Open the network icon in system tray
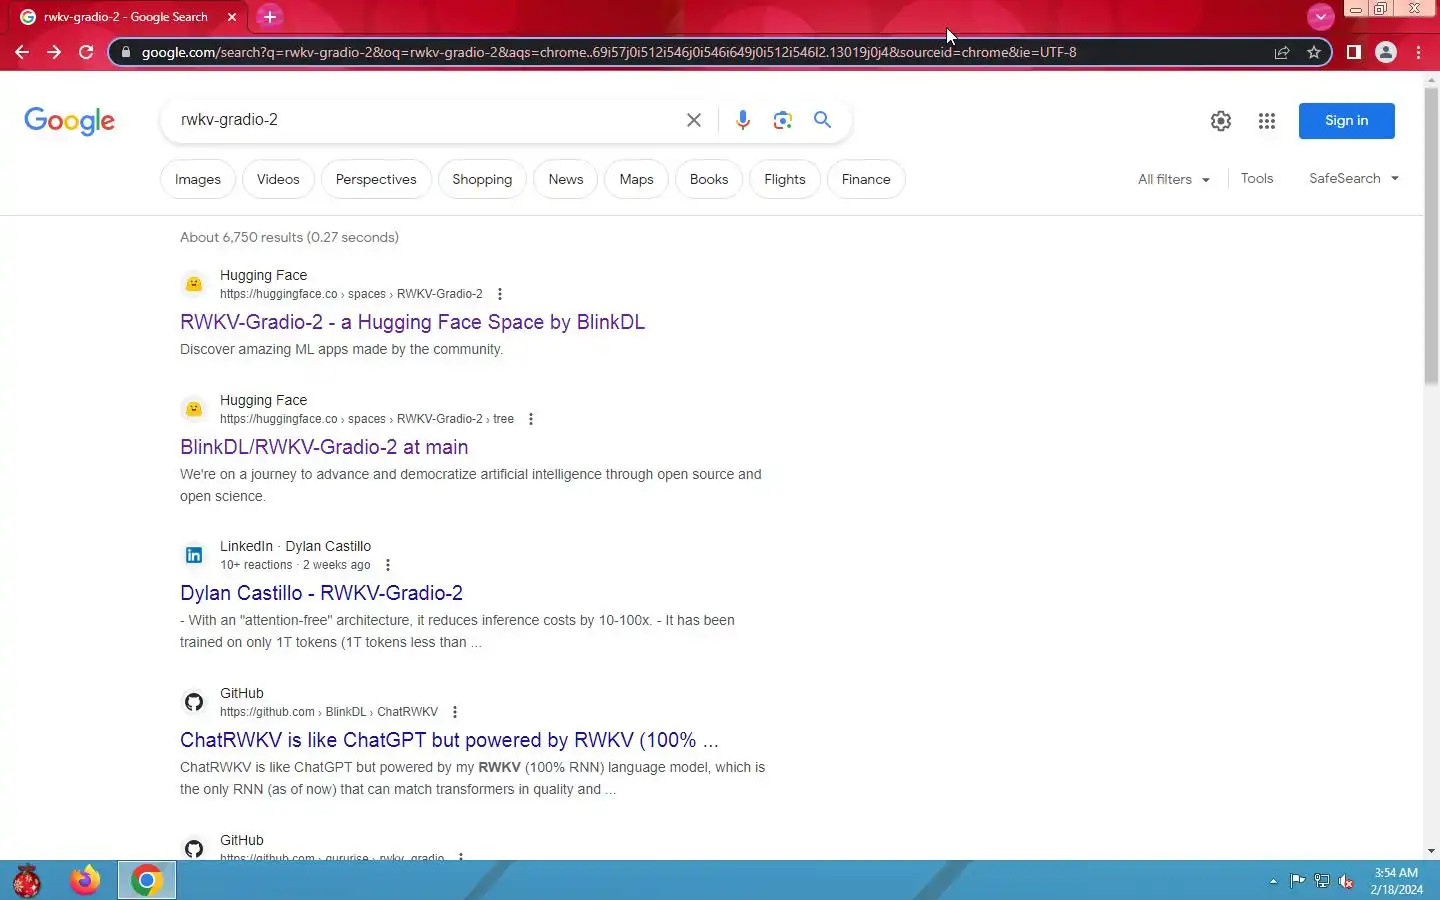This screenshot has height=900, width=1440. pyautogui.click(x=1322, y=881)
